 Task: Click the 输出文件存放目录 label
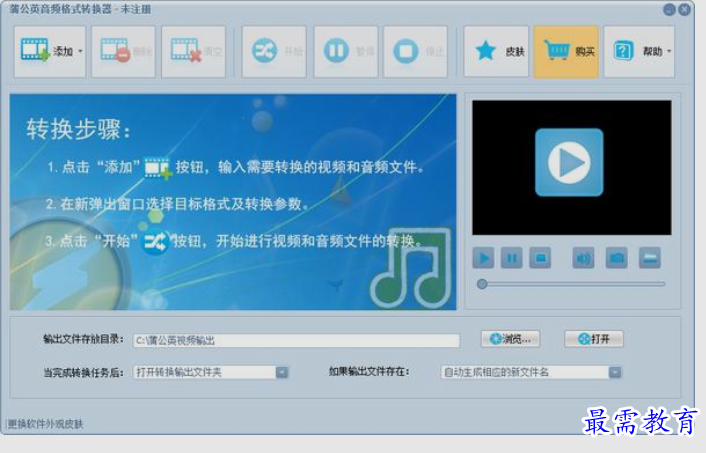pos(83,340)
